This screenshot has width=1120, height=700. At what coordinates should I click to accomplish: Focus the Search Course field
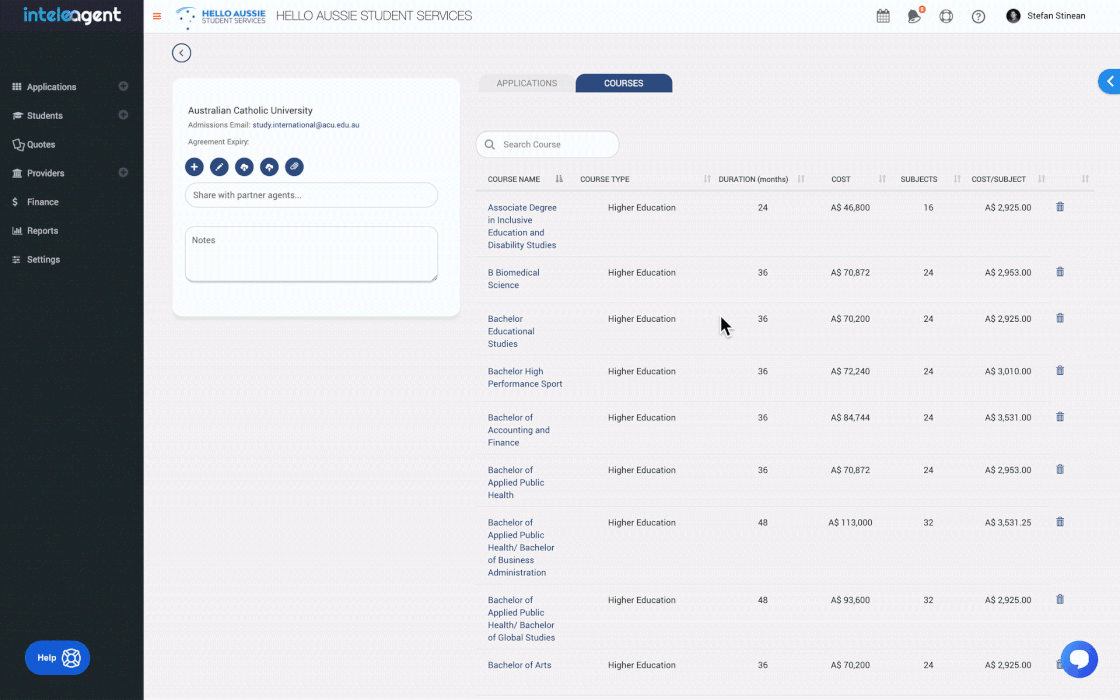(555, 144)
